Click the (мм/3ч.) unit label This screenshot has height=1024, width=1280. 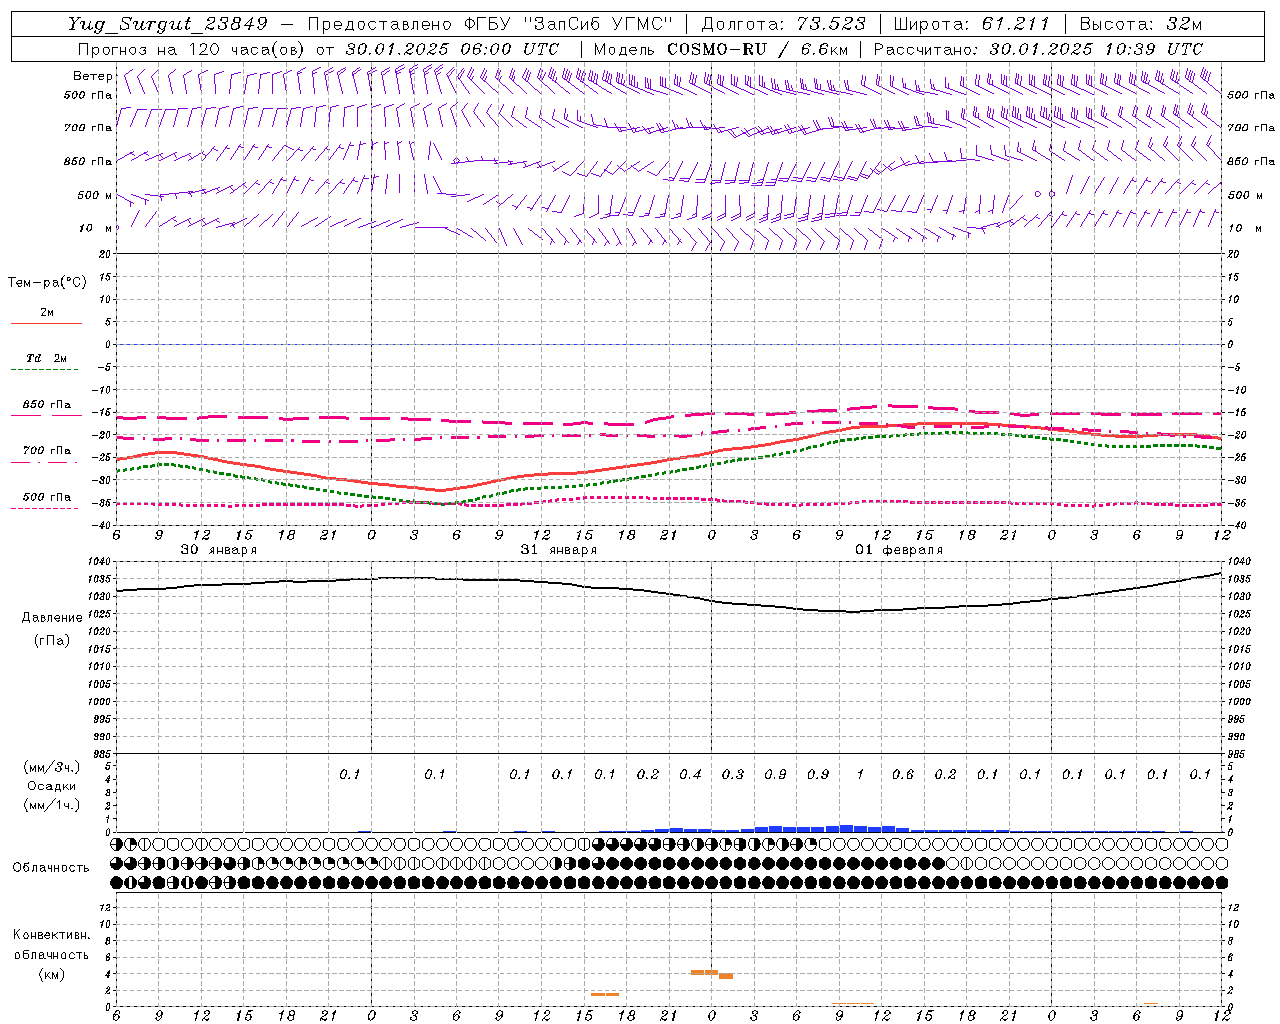52,767
